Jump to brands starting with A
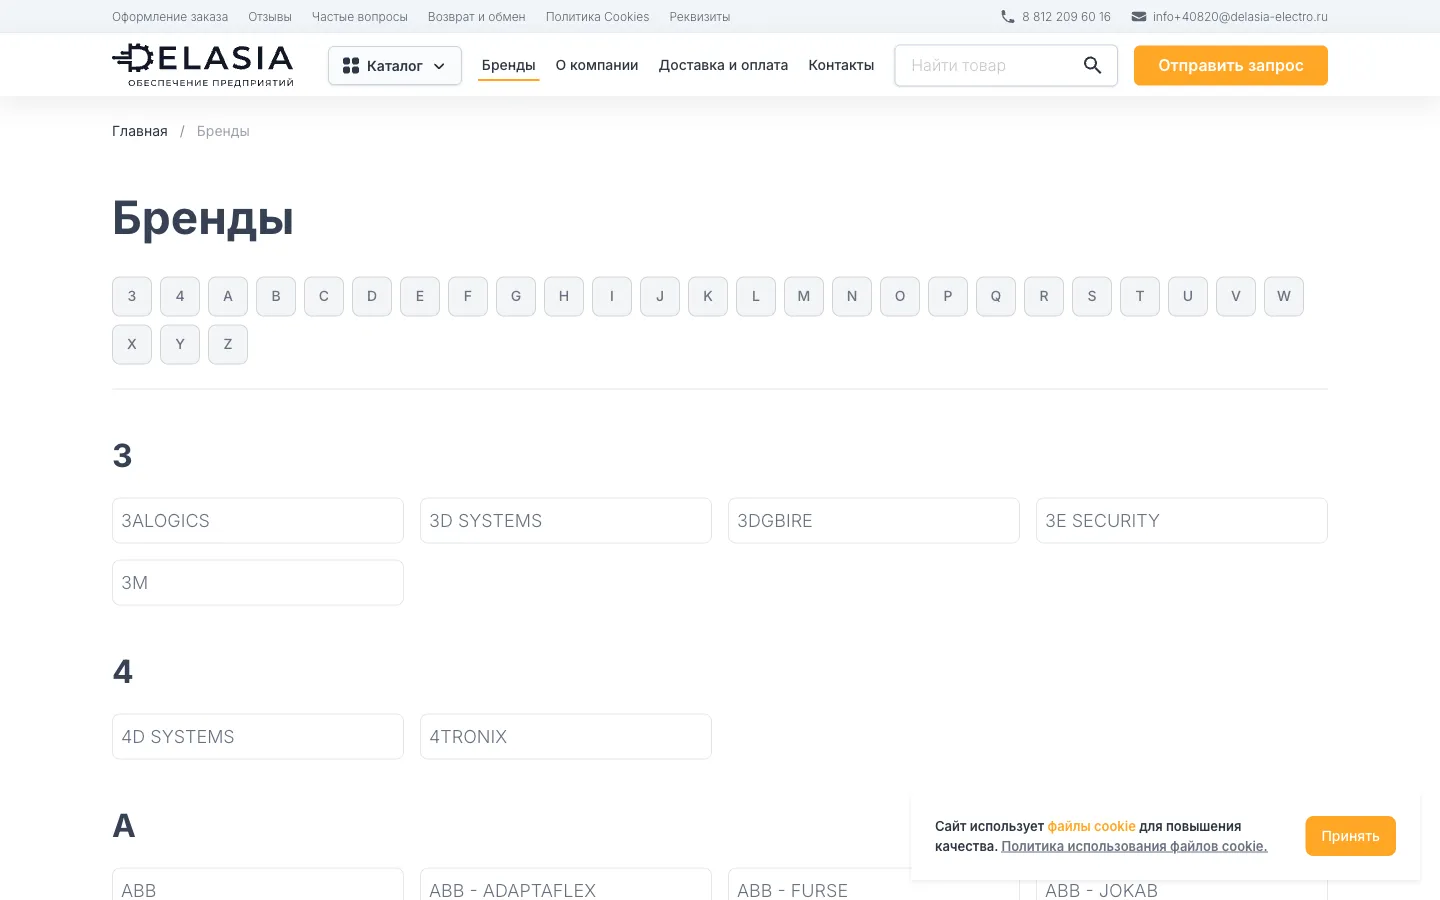1440x900 pixels. [228, 296]
